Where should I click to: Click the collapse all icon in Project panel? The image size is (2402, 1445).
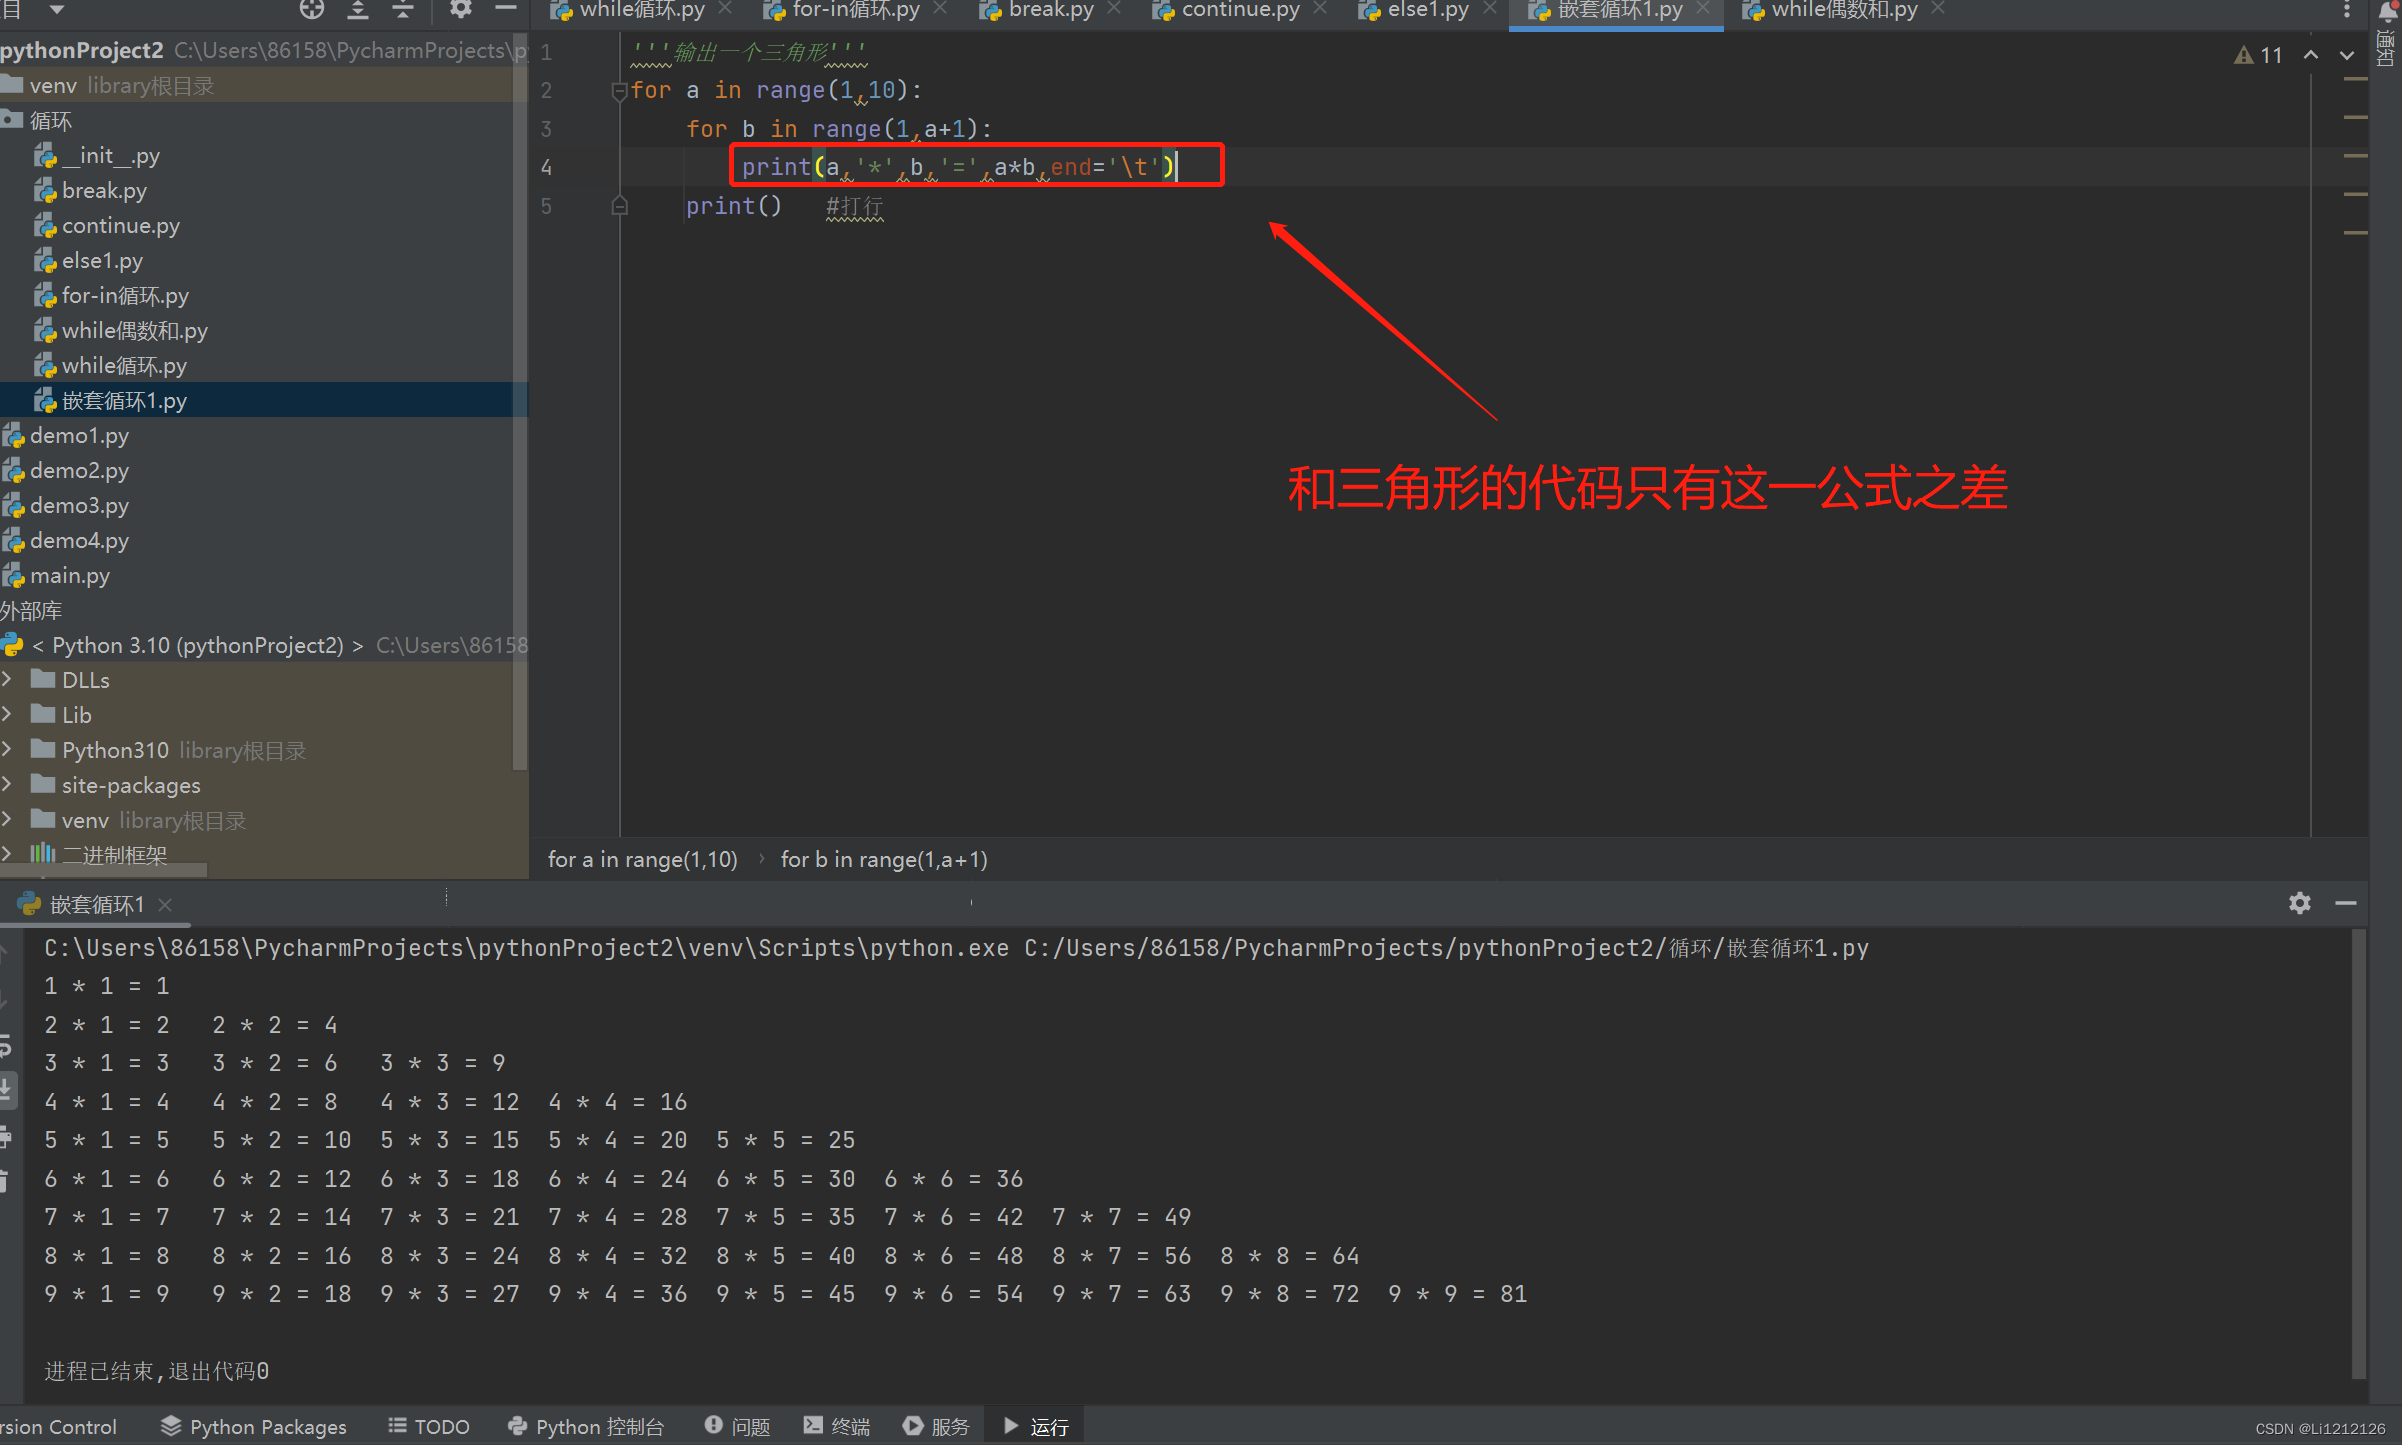(x=403, y=10)
